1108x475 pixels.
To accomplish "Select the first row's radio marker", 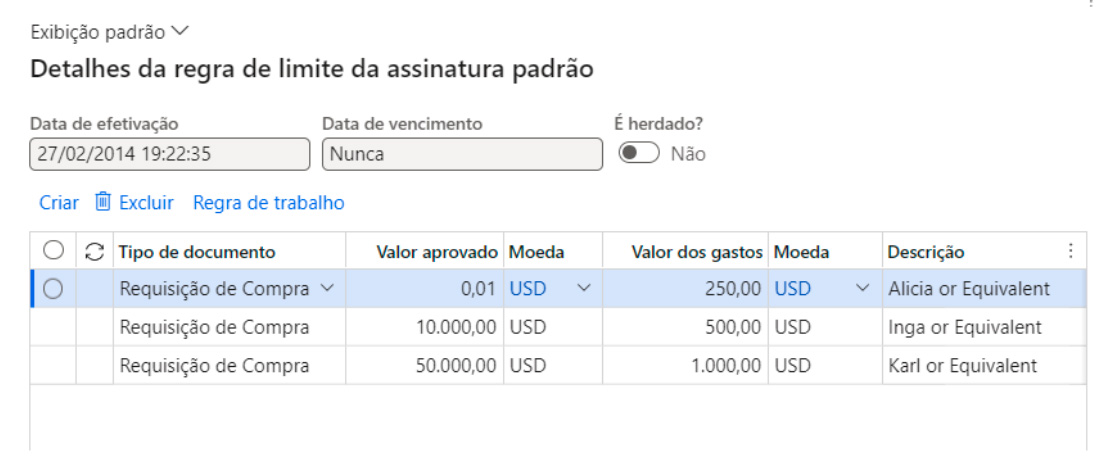I will pyautogui.click(x=54, y=289).
